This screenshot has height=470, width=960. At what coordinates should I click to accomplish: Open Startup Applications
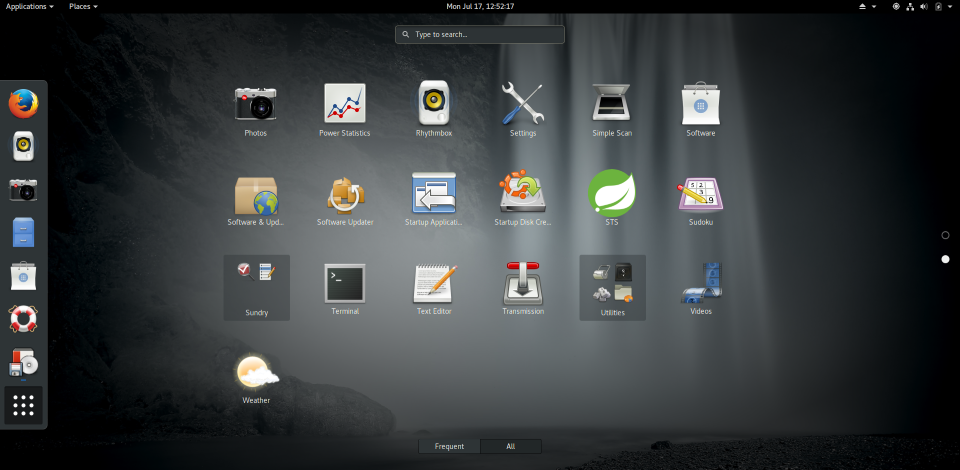coord(434,200)
